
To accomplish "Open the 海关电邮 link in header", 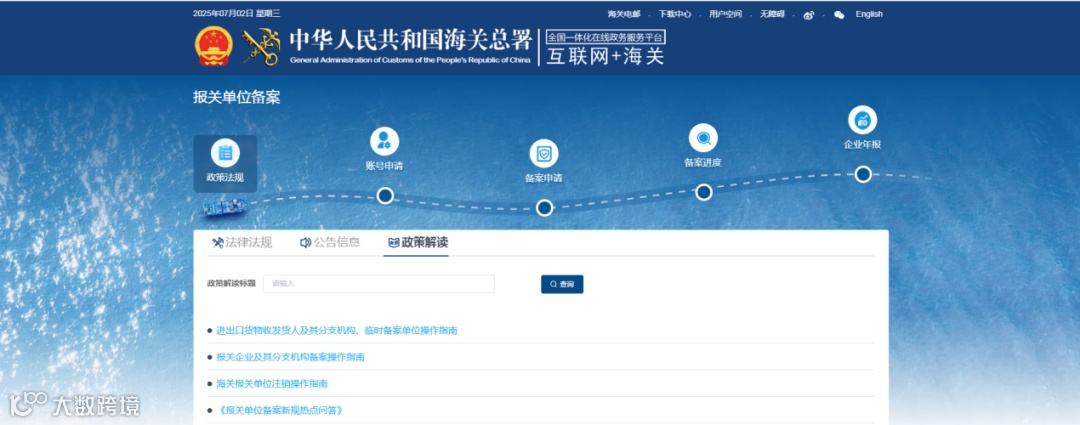I will tap(624, 14).
